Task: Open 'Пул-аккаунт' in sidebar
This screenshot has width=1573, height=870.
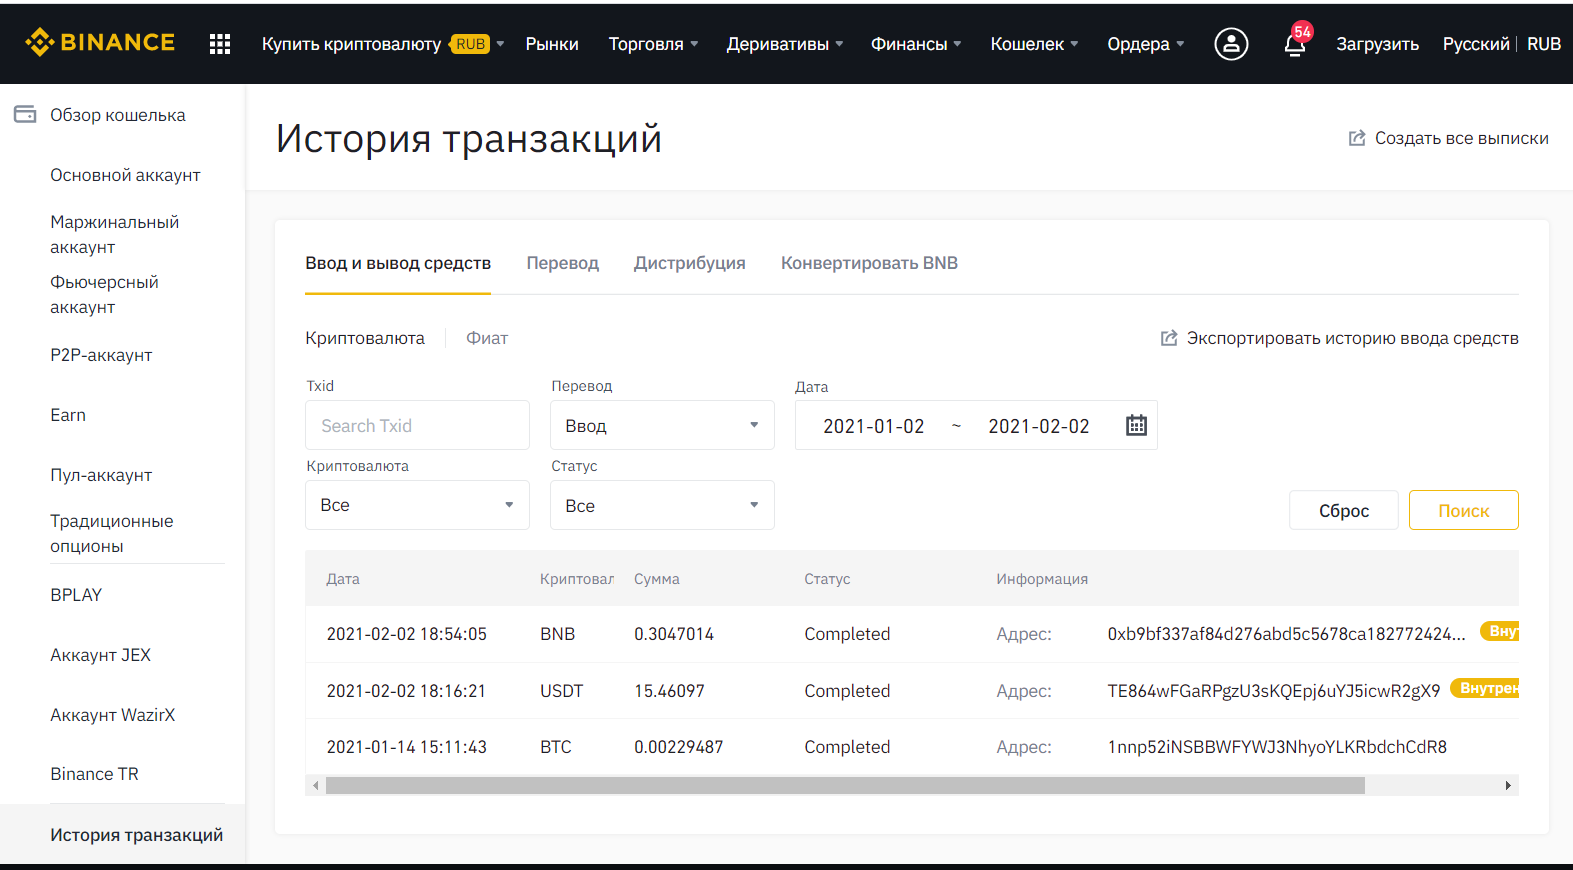Action: [101, 475]
